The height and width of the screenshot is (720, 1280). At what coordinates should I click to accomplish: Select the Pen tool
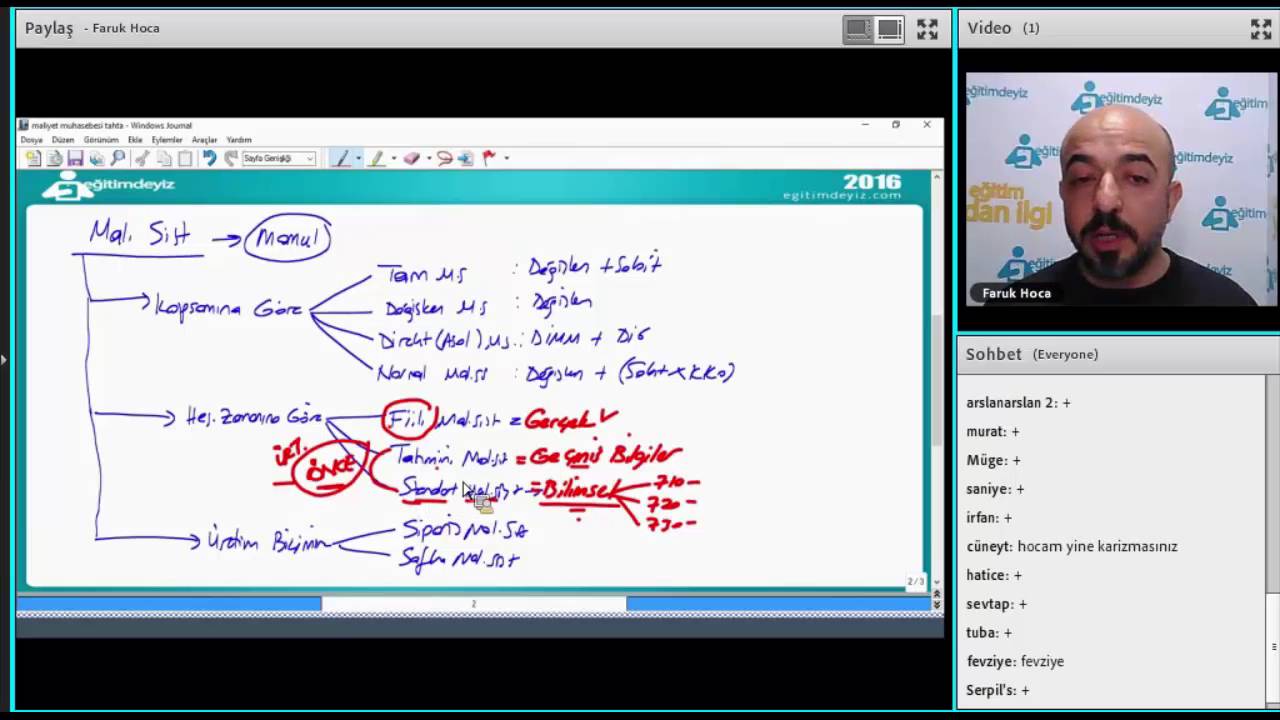pos(342,158)
